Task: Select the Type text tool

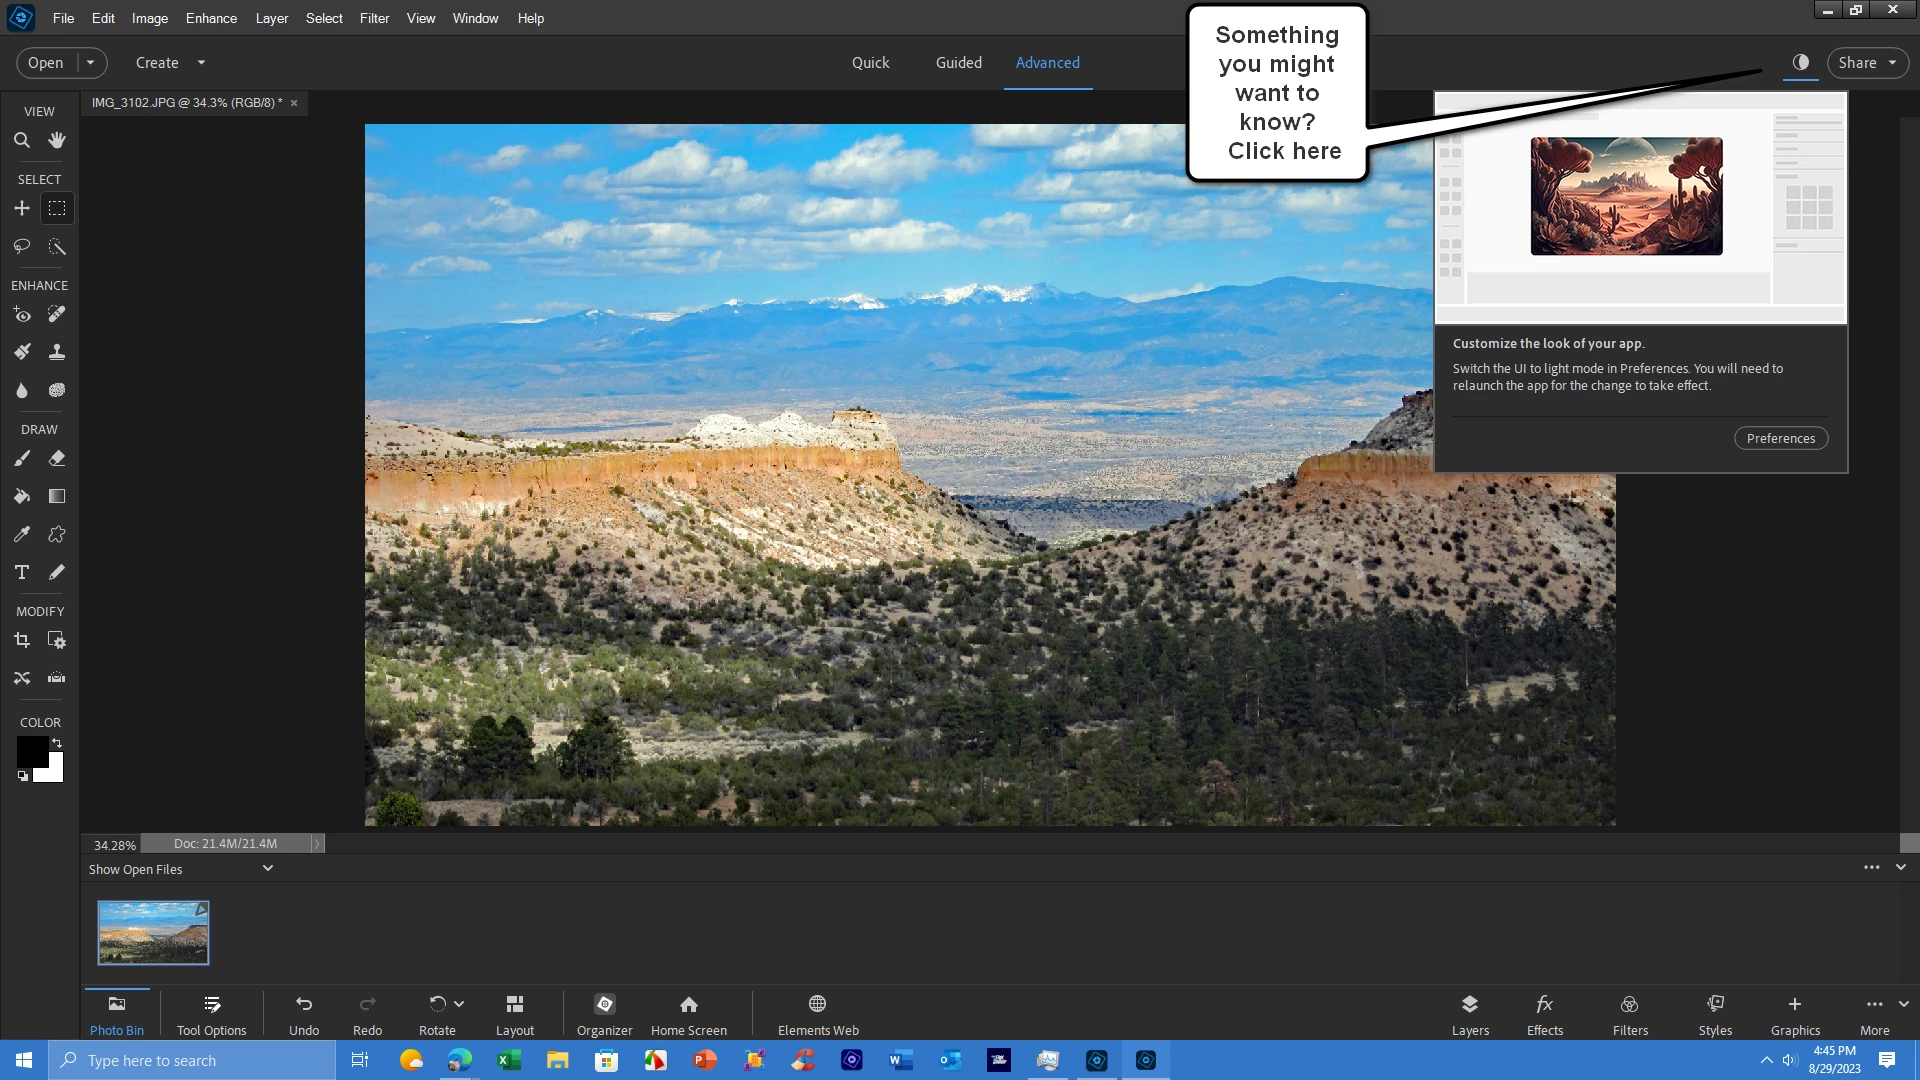Action: pos(21,572)
